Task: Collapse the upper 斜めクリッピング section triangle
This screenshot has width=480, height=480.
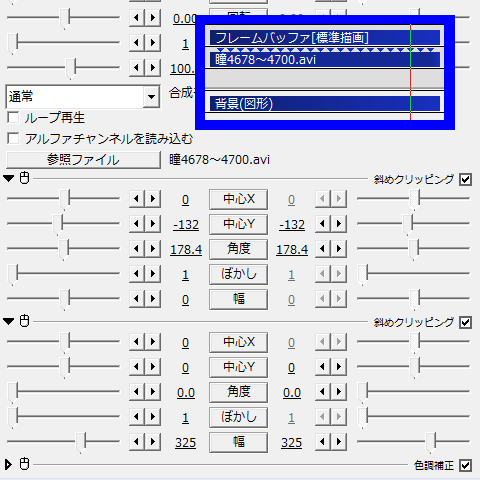Action: tap(9, 179)
